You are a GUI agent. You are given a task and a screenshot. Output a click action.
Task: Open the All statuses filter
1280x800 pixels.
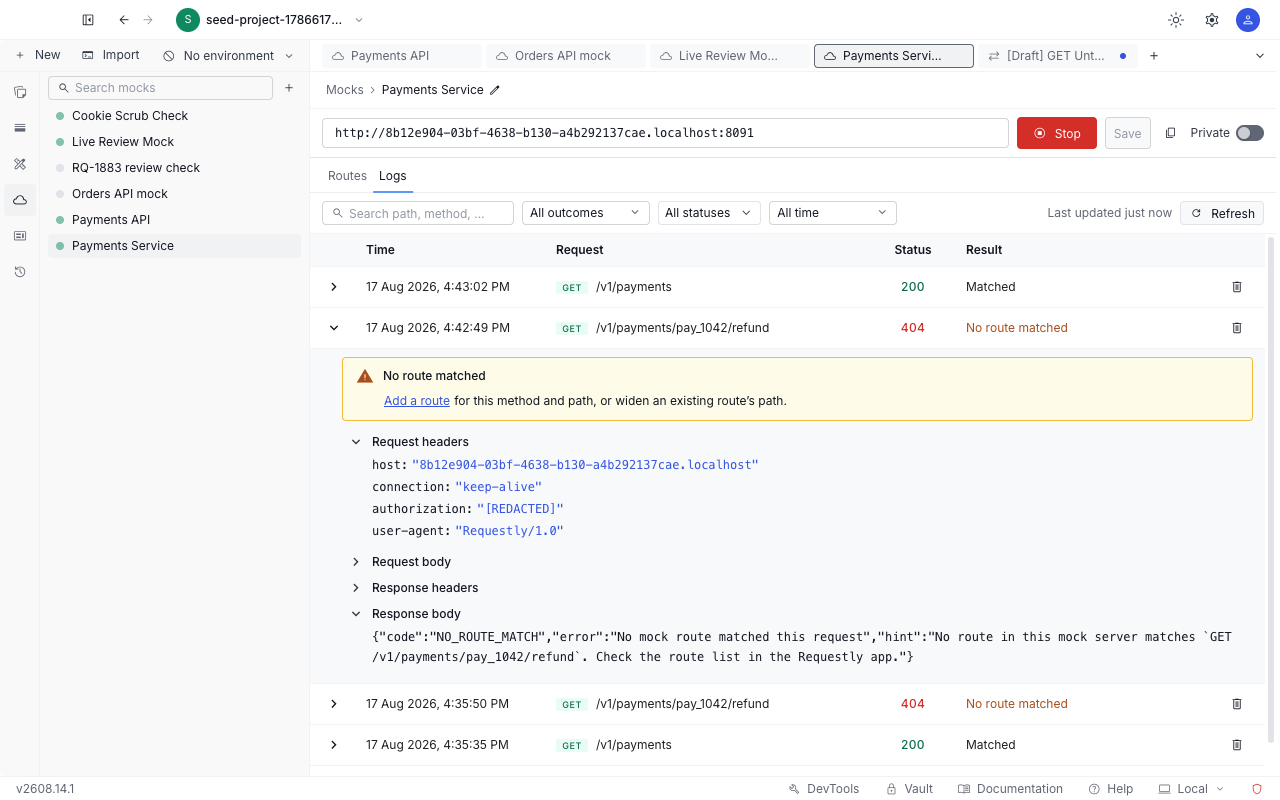click(x=709, y=213)
